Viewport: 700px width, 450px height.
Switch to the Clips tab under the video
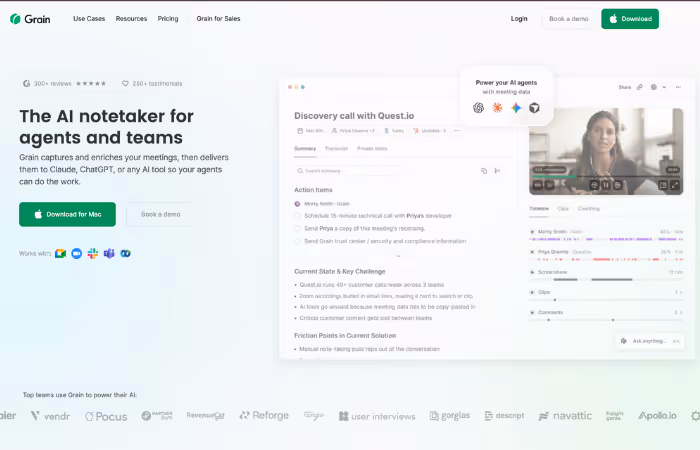pyautogui.click(x=563, y=208)
